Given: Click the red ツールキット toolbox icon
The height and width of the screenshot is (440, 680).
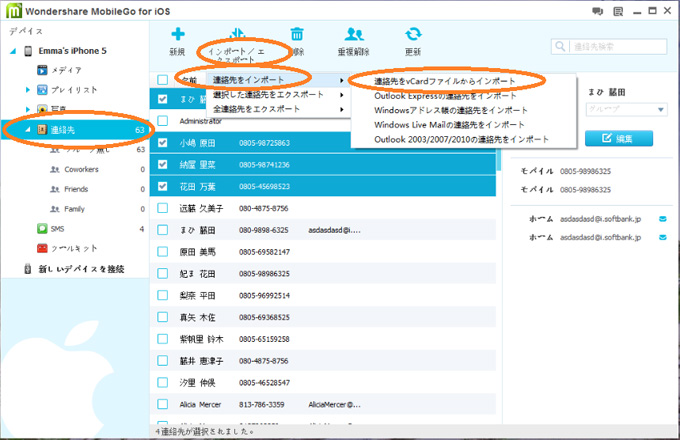Looking at the screenshot, I should coord(42,248).
